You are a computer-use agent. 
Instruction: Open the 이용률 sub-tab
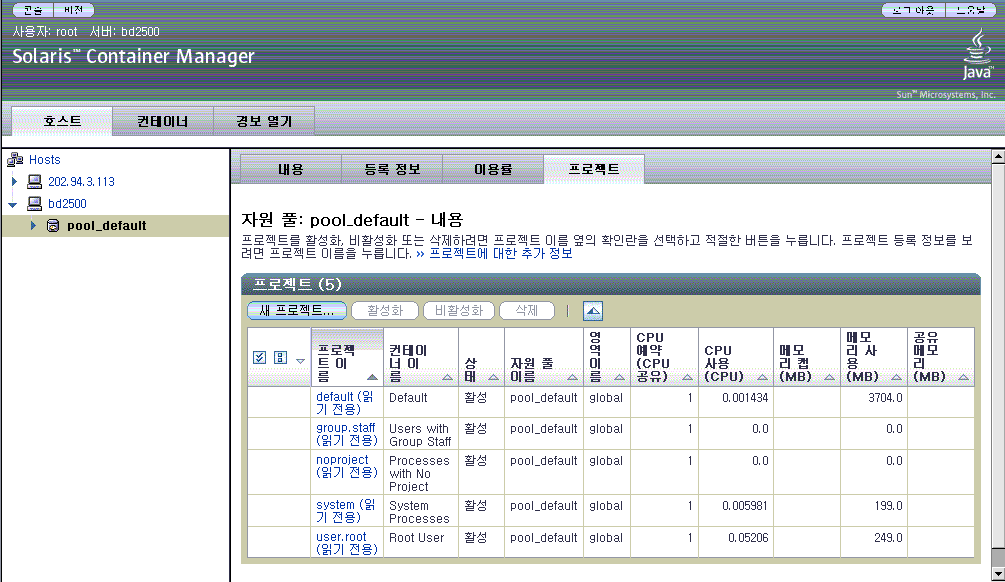[493, 169]
